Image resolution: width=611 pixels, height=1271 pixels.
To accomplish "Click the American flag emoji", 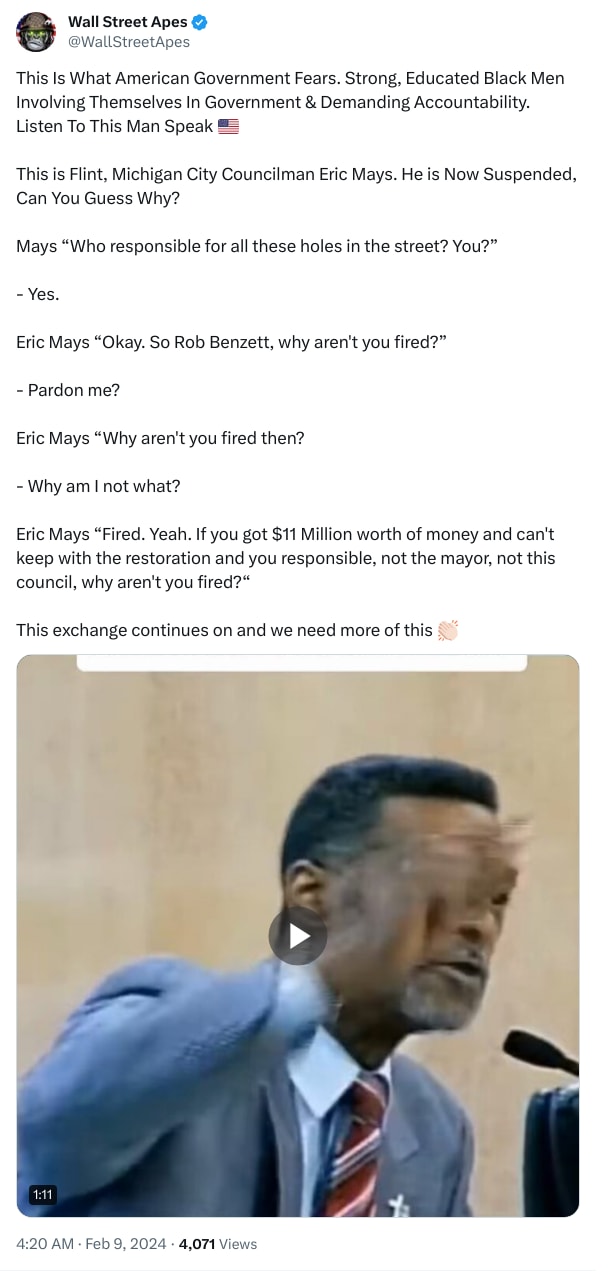I will pos(229,126).
